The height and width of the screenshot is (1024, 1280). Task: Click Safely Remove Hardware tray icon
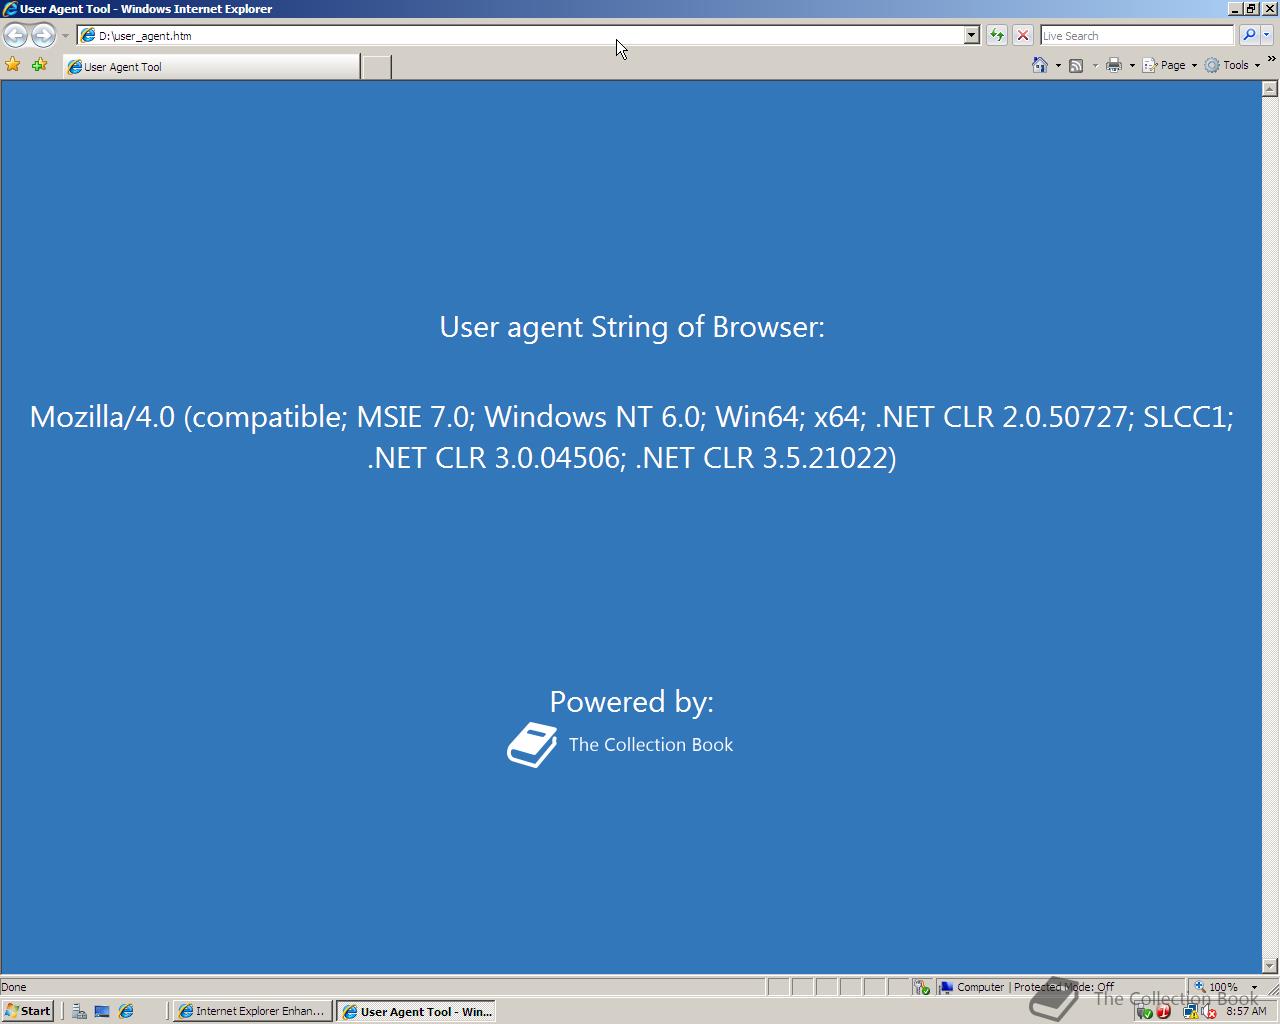pyautogui.click(x=1145, y=1012)
